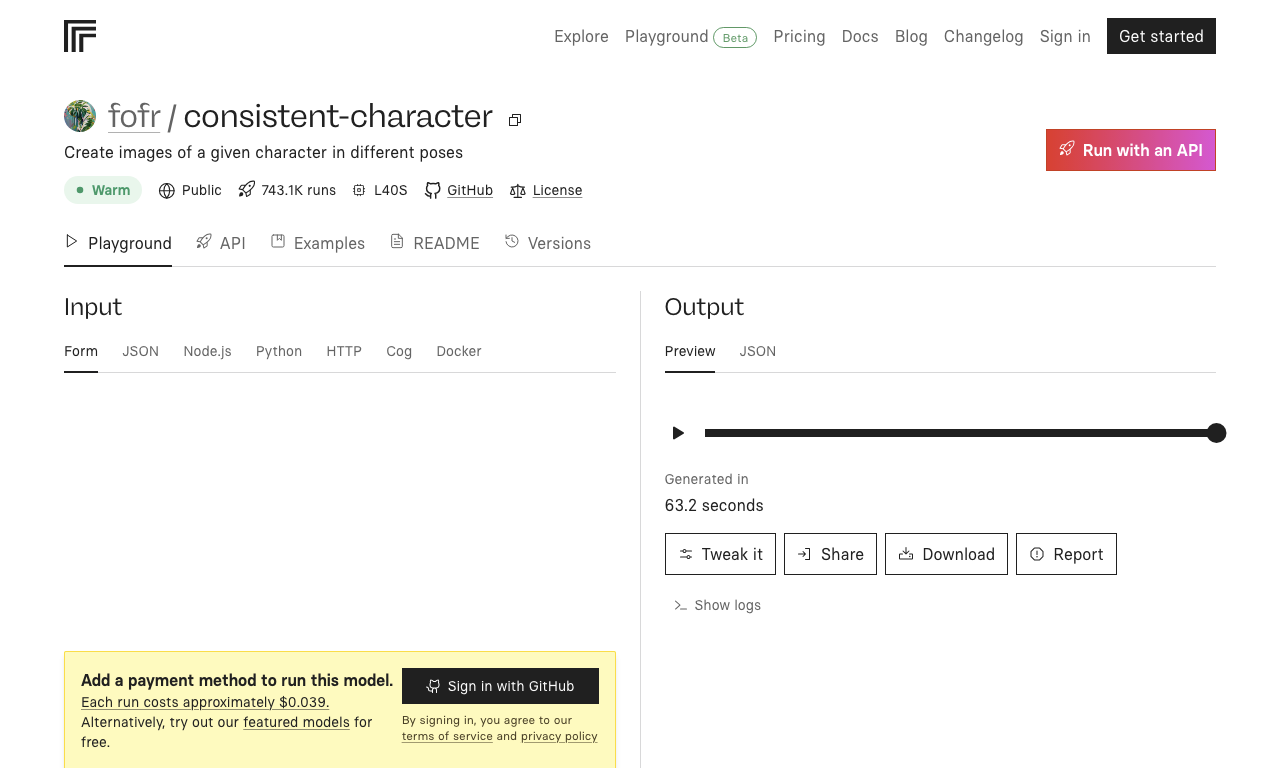Click the output progress slider handle
The image size is (1280, 768).
(1216, 433)
